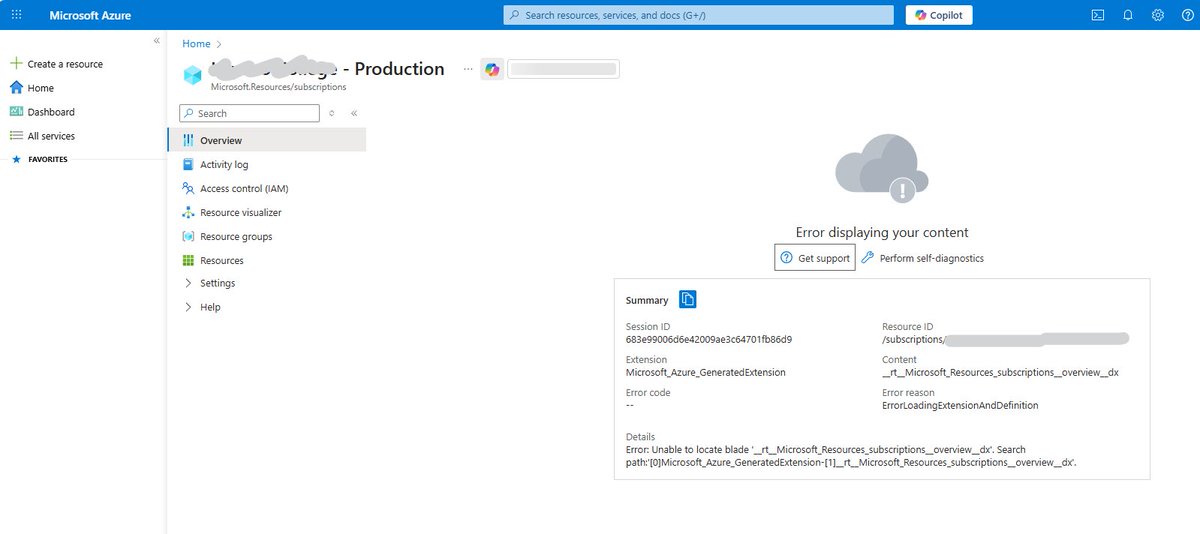Click the Microsoft Azure home title
The height and width of the screenshot is (534, 1200).
tap(90, 15)
